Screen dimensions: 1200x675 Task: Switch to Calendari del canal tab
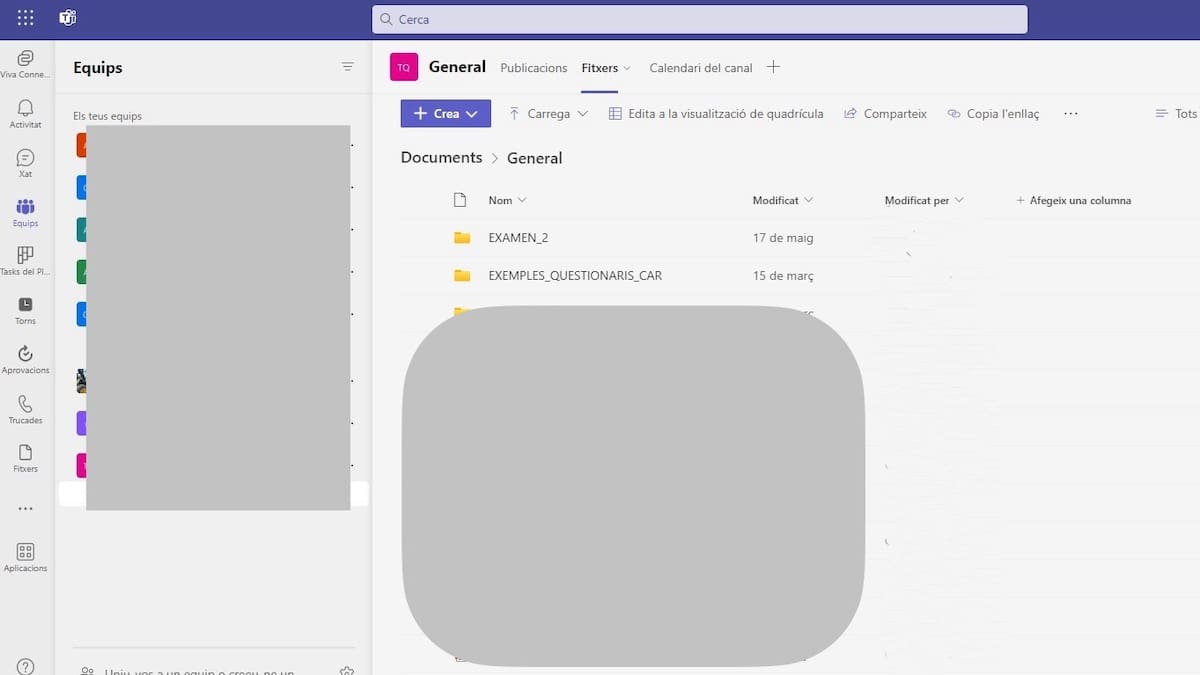700,68
